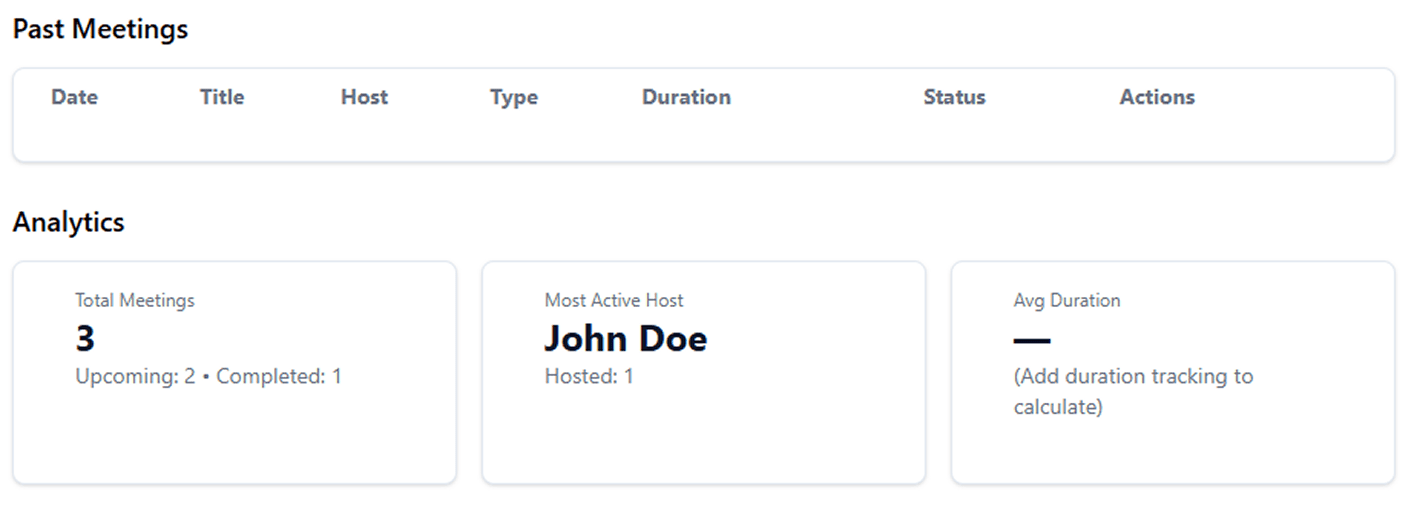Click the Actions column header
The height and width of the screenshot is (512, 1417).
[x=1157, y=97]
